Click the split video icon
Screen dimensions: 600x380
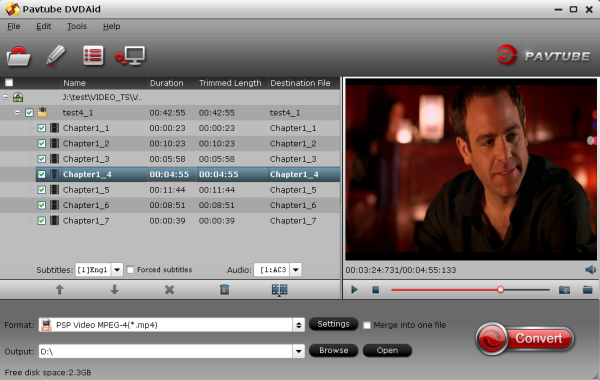click(280, 290)
